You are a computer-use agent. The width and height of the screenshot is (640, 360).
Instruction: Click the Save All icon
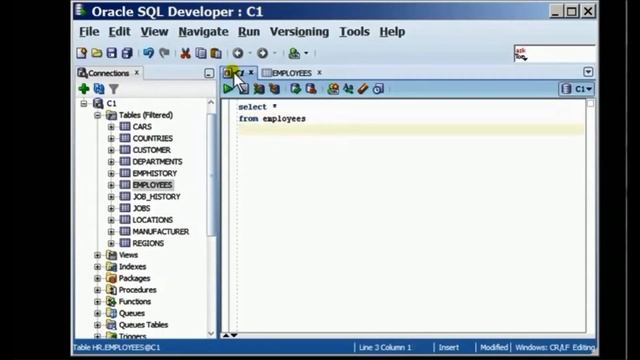pos(127,53)
